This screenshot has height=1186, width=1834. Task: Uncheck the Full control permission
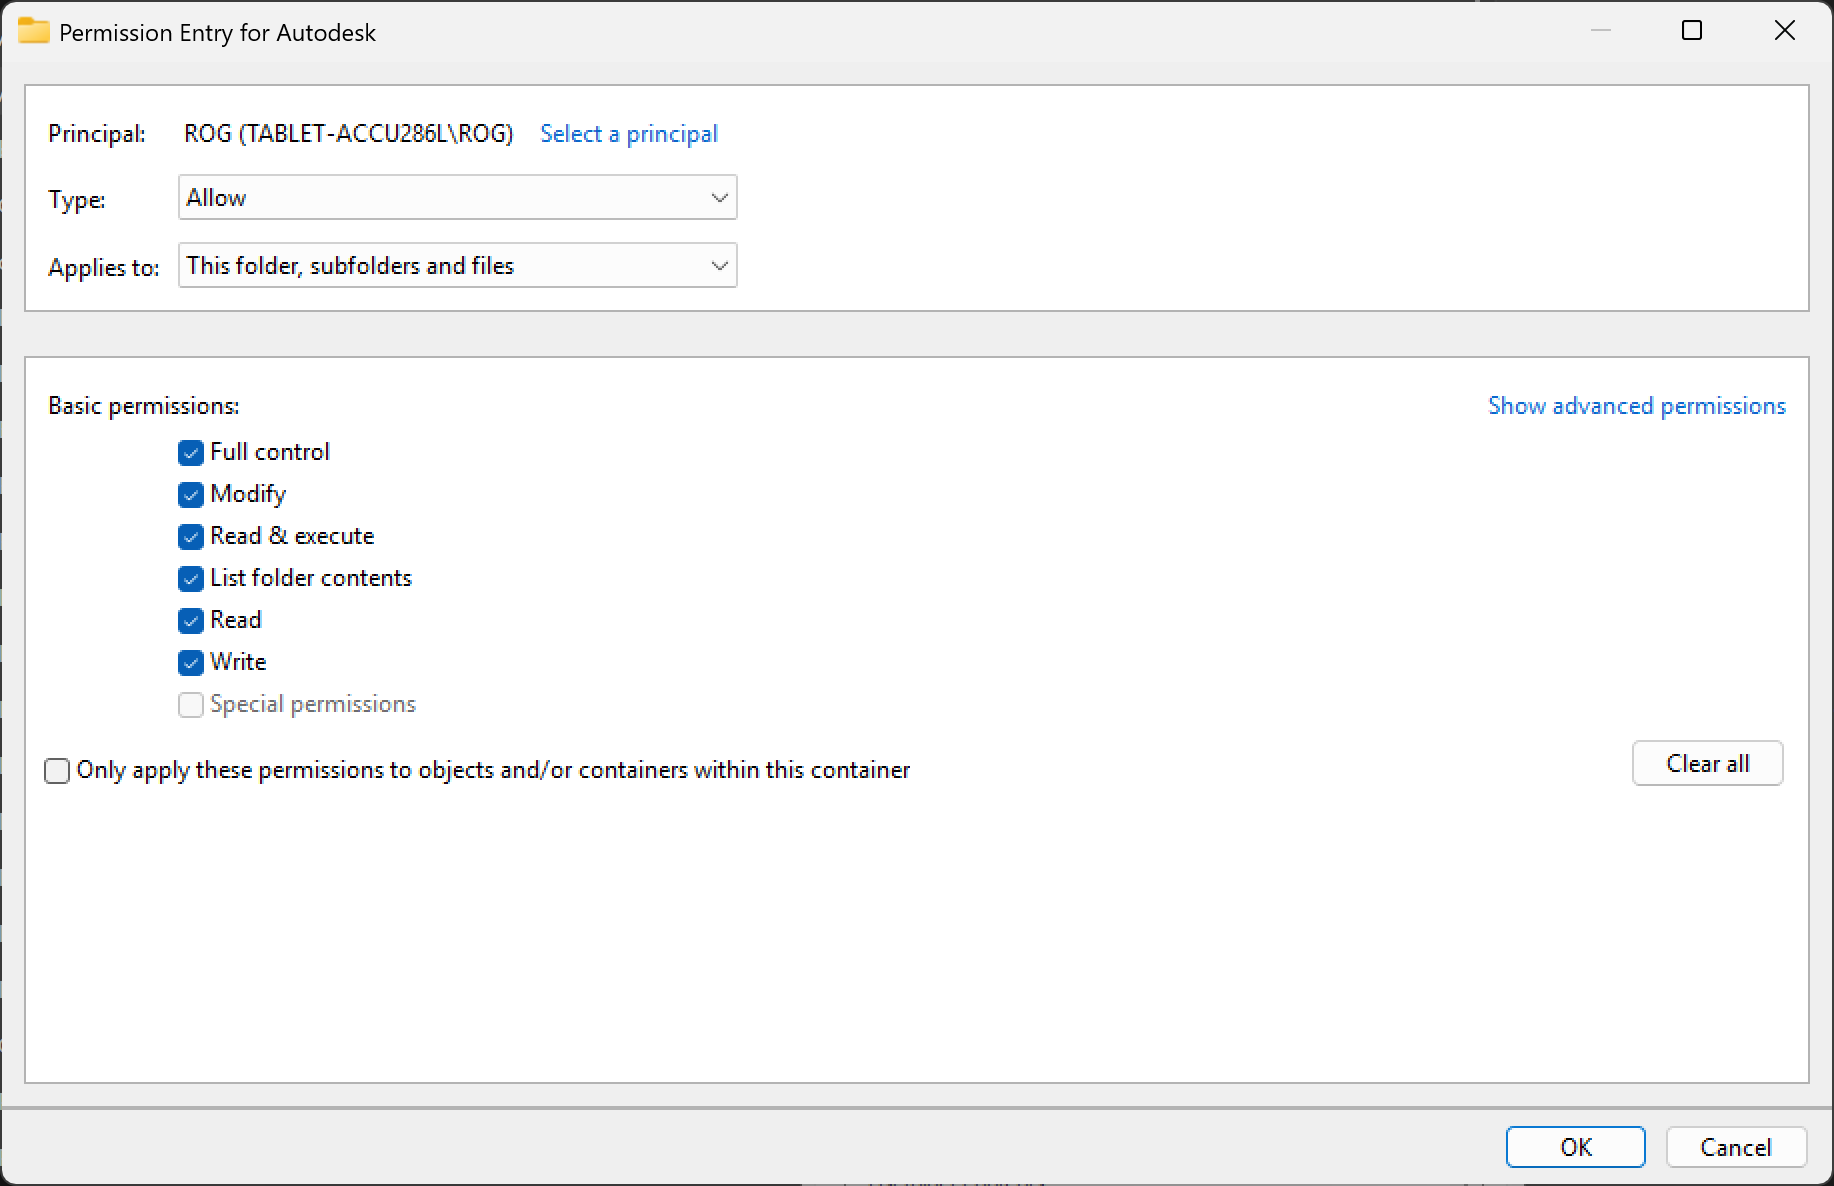[190, 452]
